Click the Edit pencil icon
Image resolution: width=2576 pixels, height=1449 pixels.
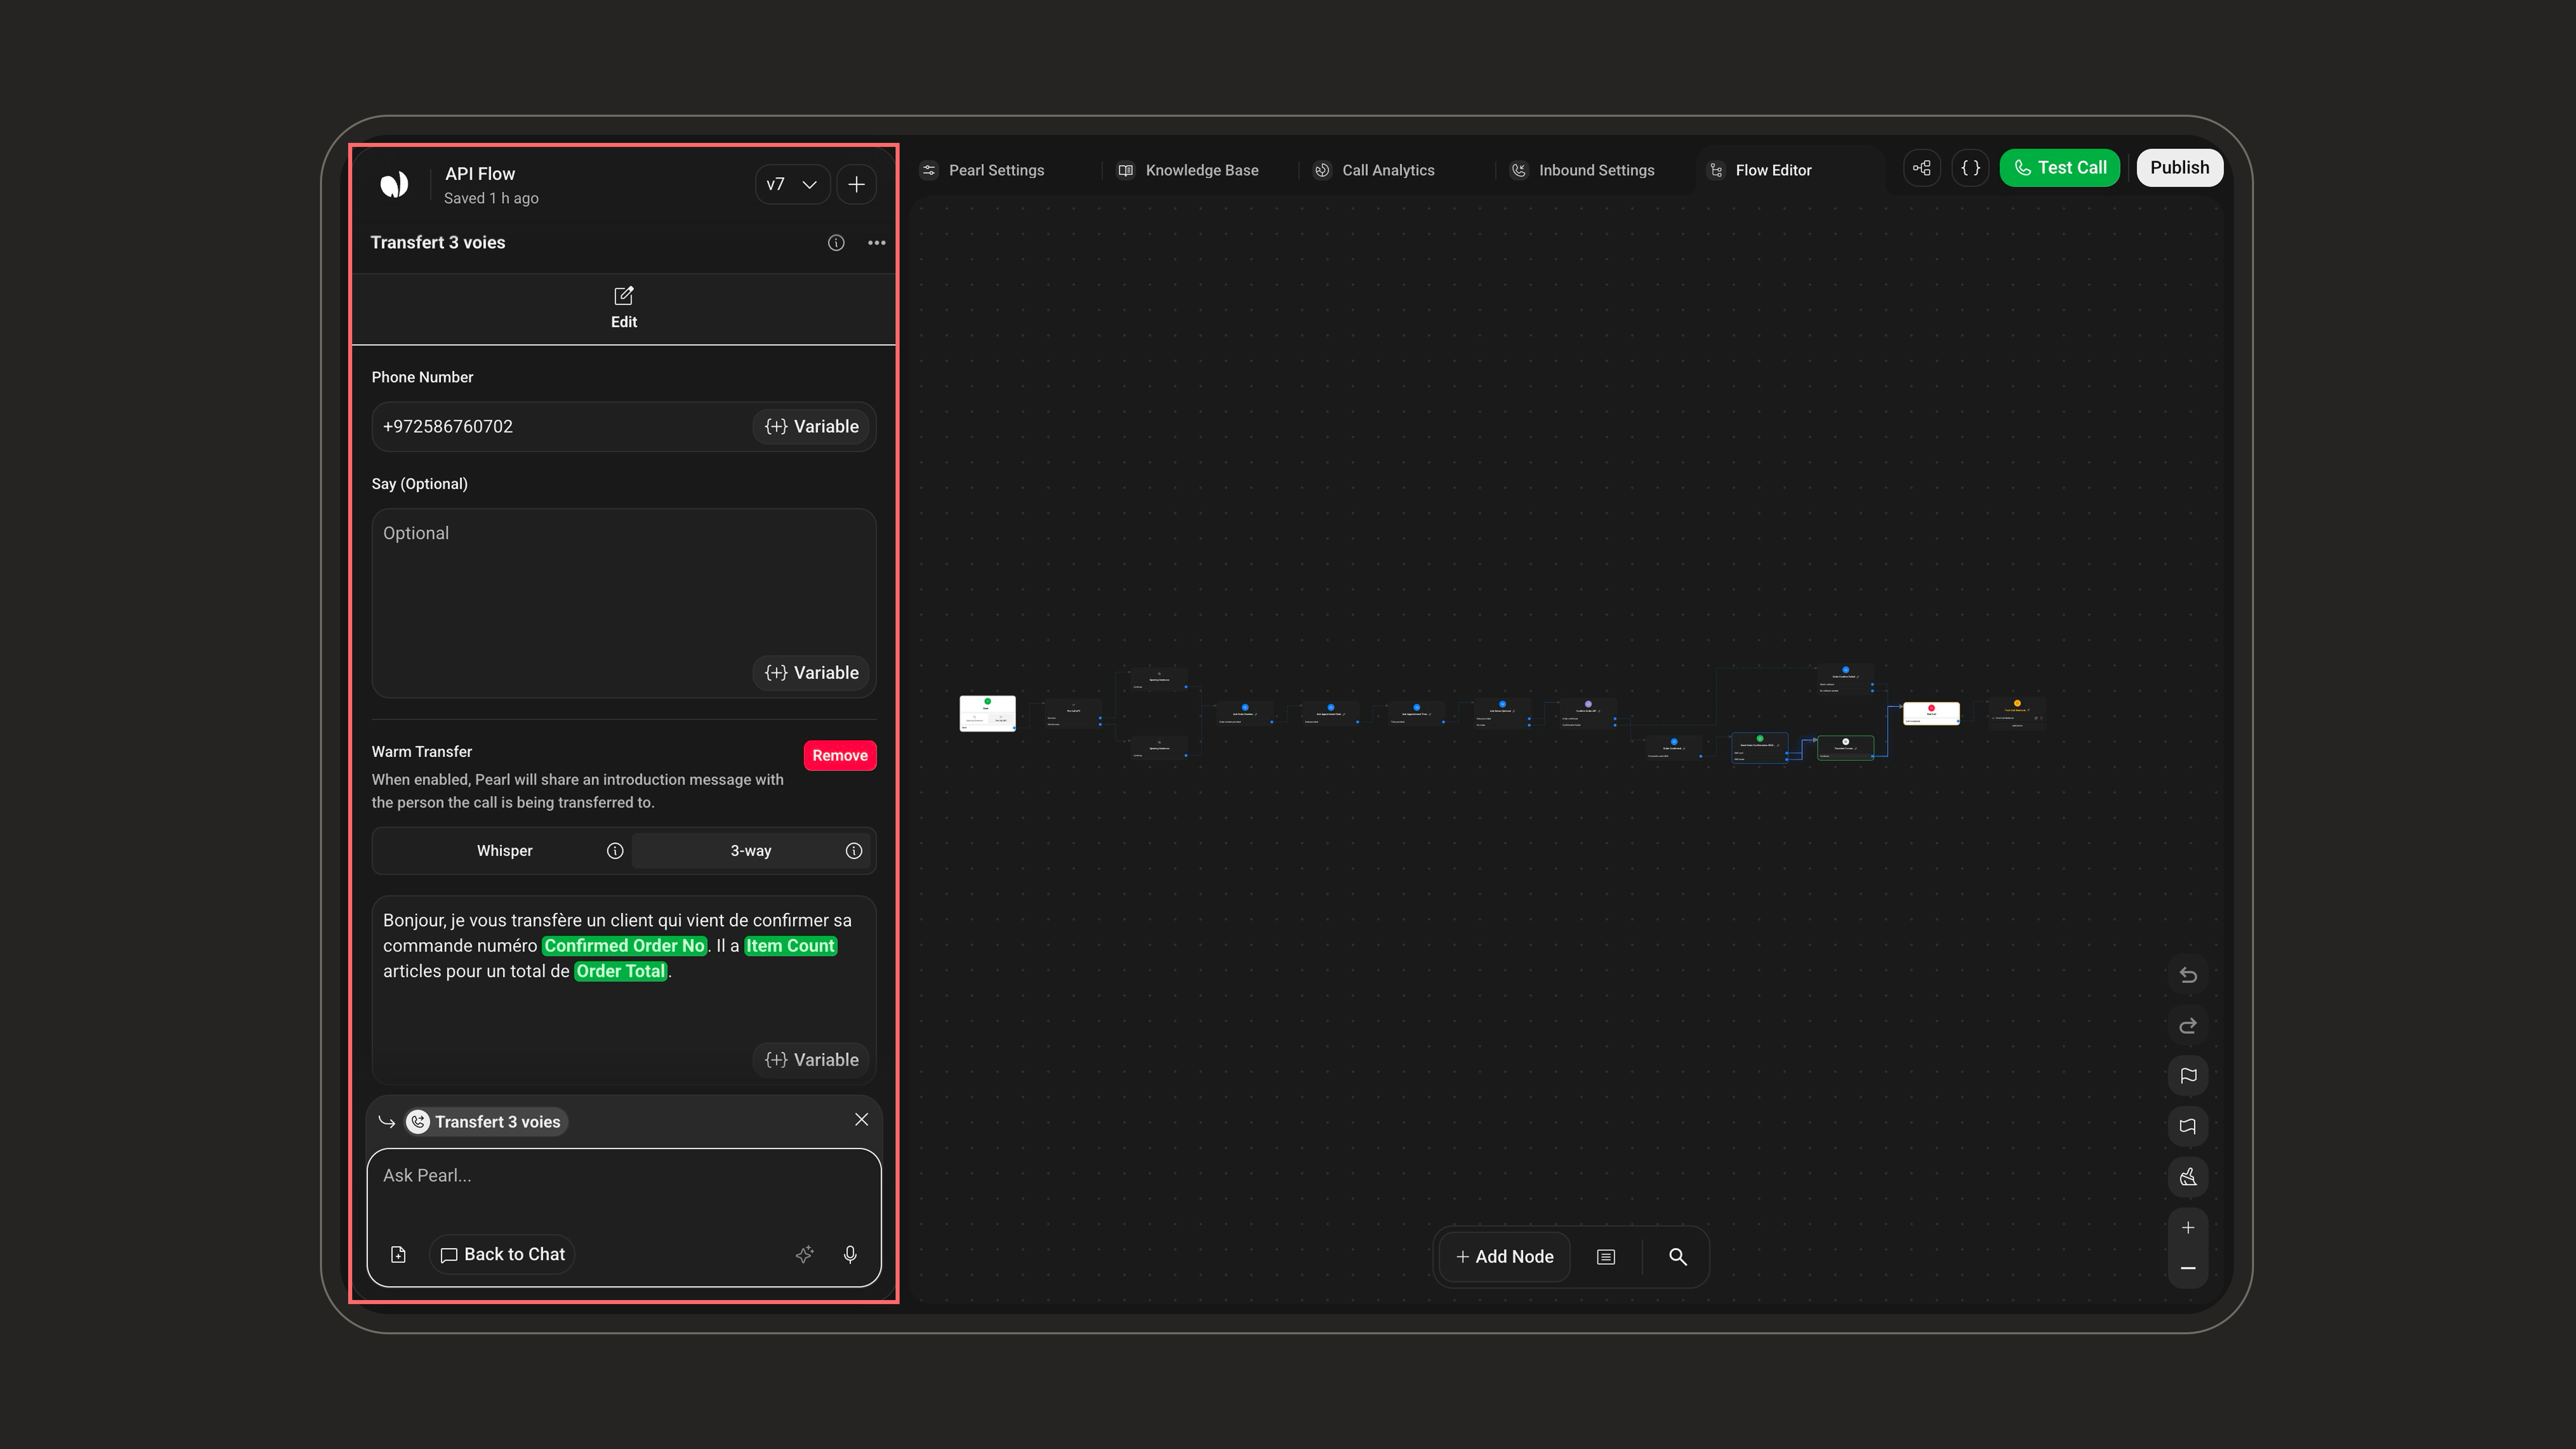[x=624, y=296]
